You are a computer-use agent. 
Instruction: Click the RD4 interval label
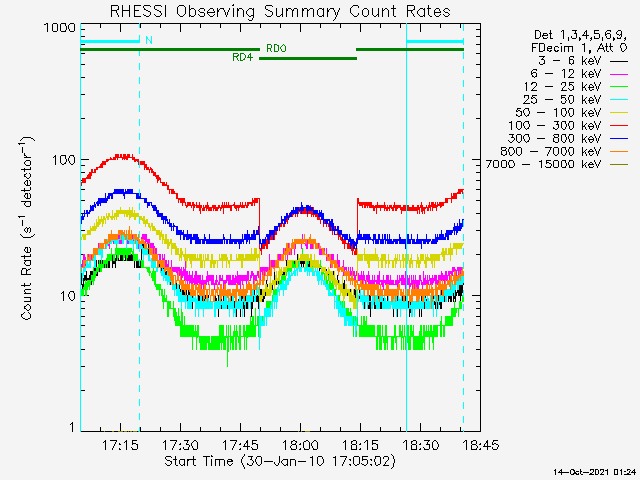coord(242,58)
